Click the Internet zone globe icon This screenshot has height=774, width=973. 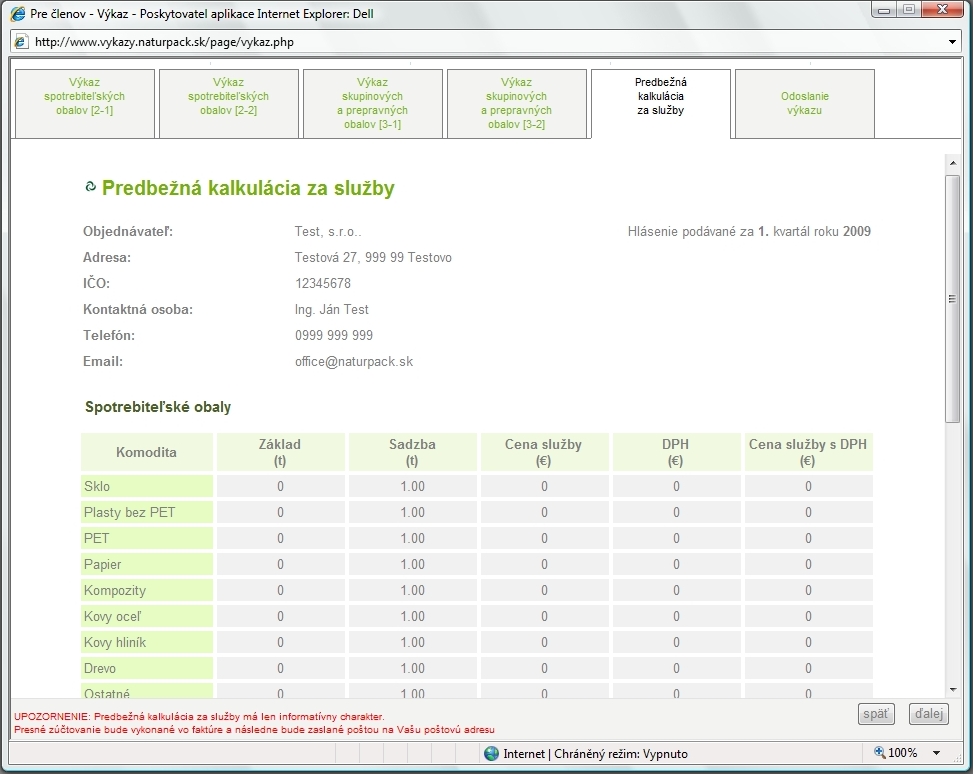(491, 753)
